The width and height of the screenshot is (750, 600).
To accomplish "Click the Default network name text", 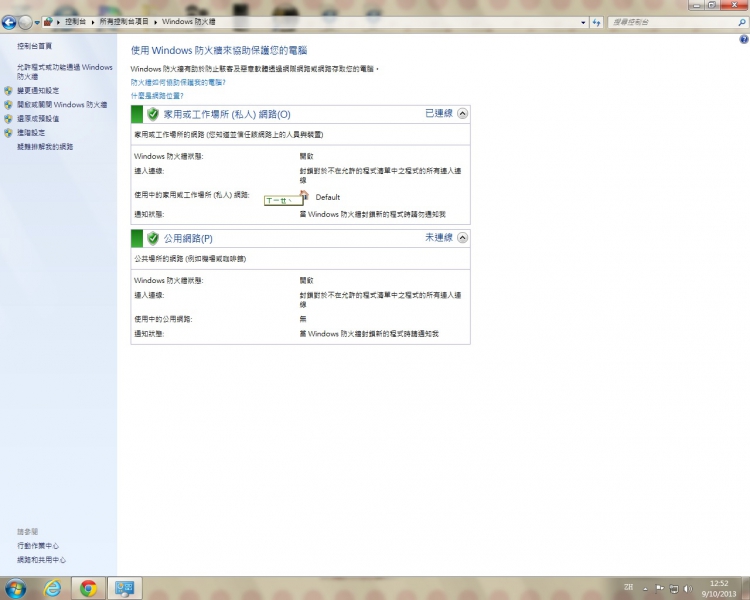I will point(328,197).
